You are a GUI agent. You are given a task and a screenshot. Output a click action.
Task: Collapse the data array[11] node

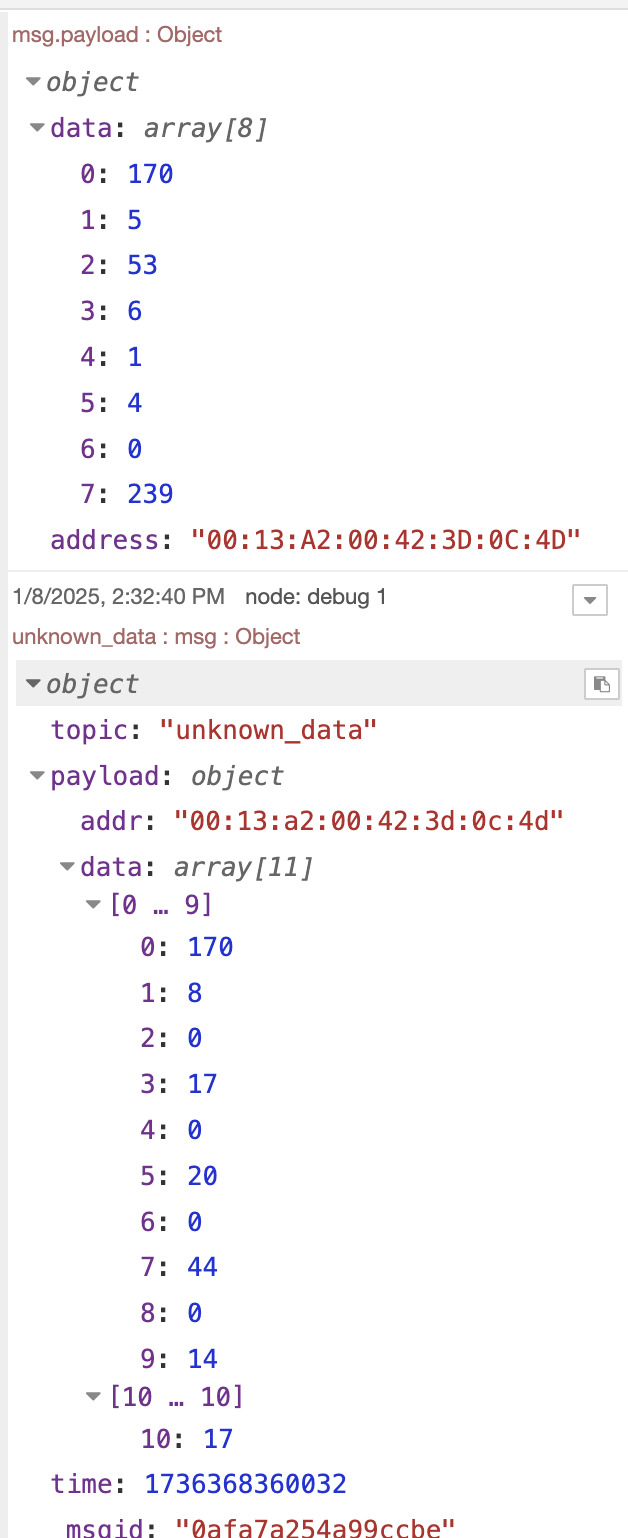coord(68,867)
